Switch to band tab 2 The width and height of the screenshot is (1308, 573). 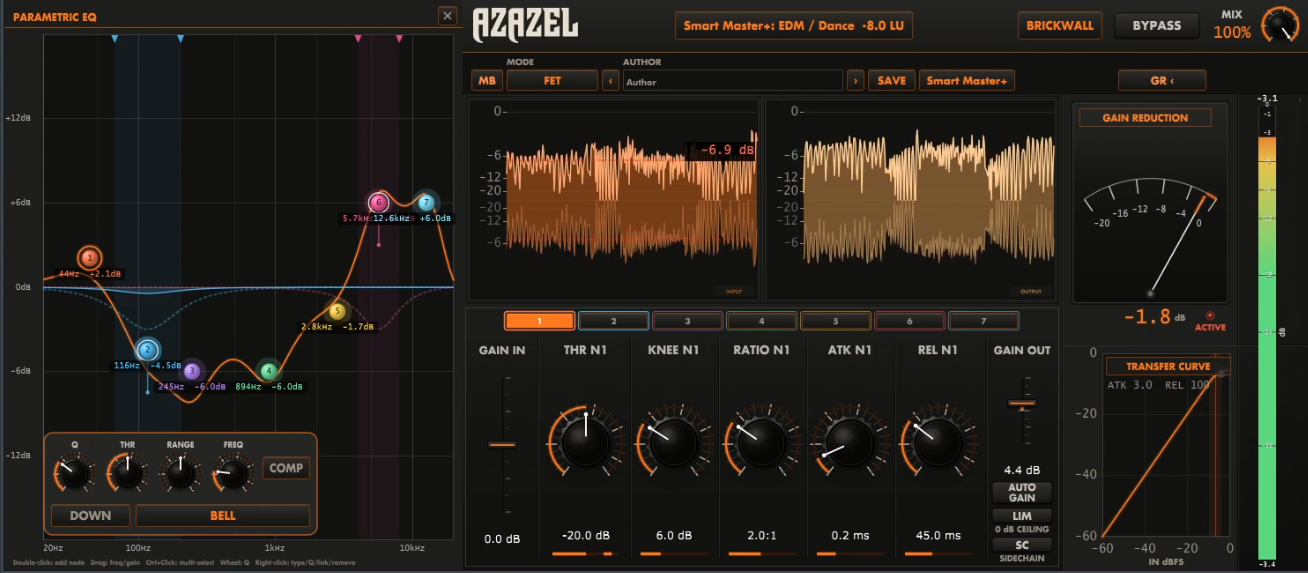coord(614,321)
